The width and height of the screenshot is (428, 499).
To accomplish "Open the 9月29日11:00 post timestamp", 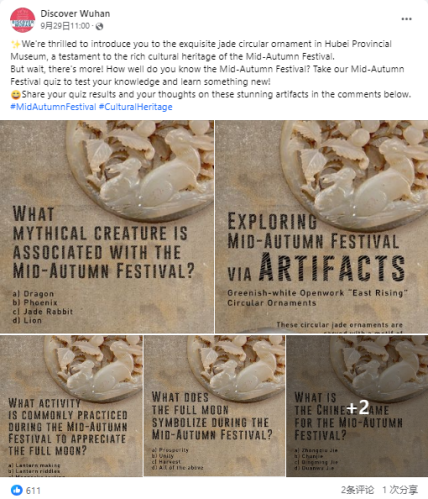I will [65, 26].
